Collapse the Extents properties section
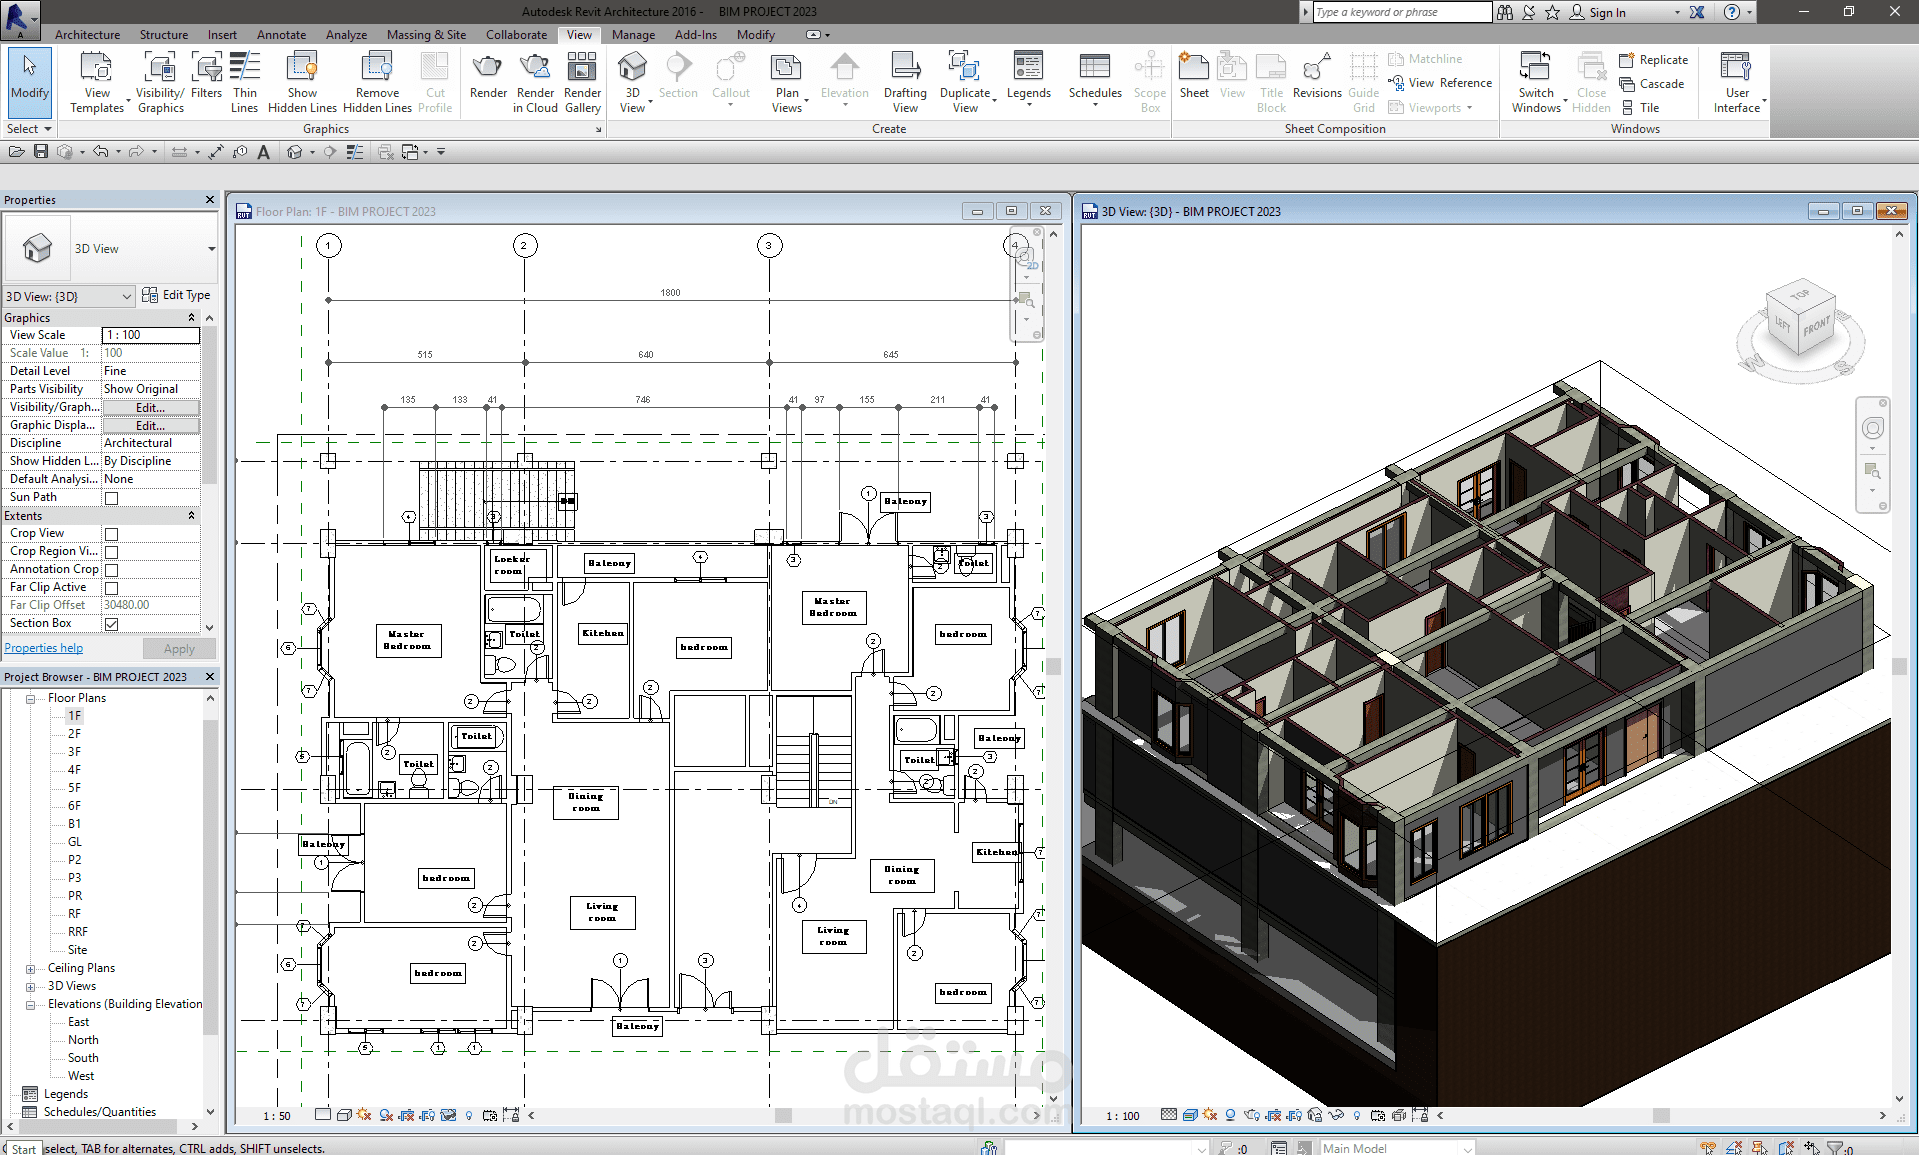1919x1155 pixels. click(191, 516)
